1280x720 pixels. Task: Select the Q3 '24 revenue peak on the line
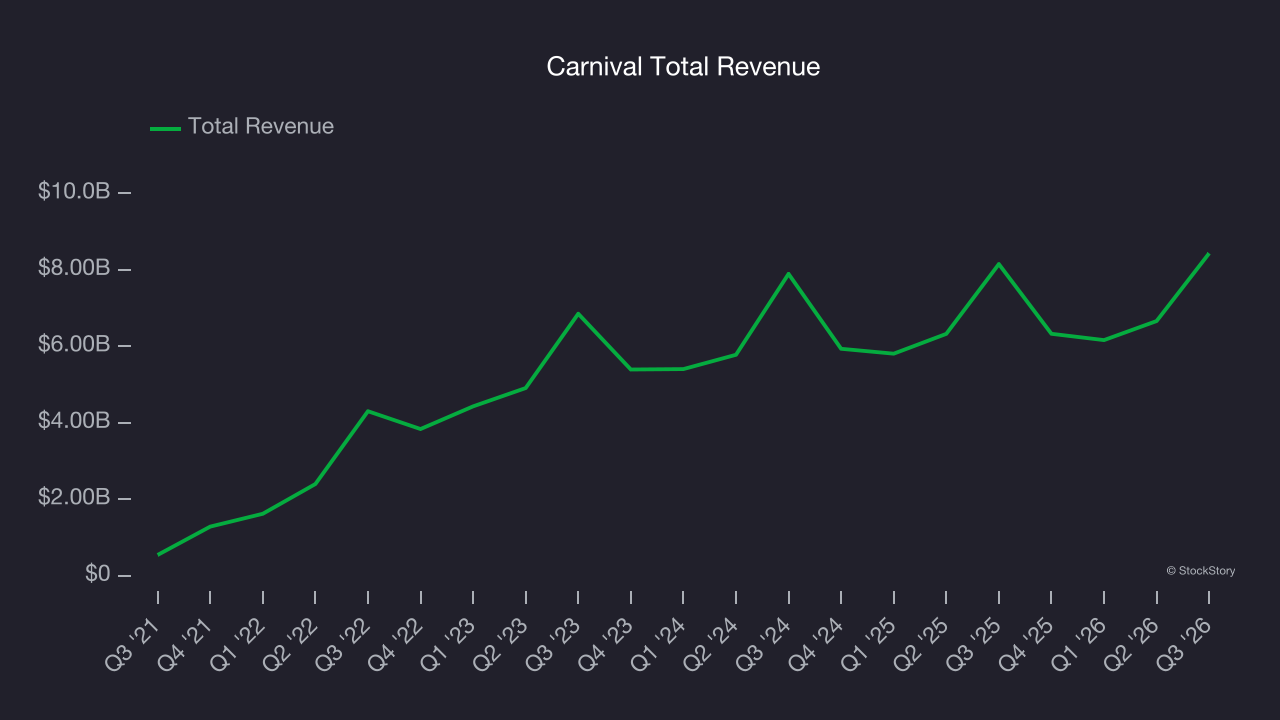(788, 273)
